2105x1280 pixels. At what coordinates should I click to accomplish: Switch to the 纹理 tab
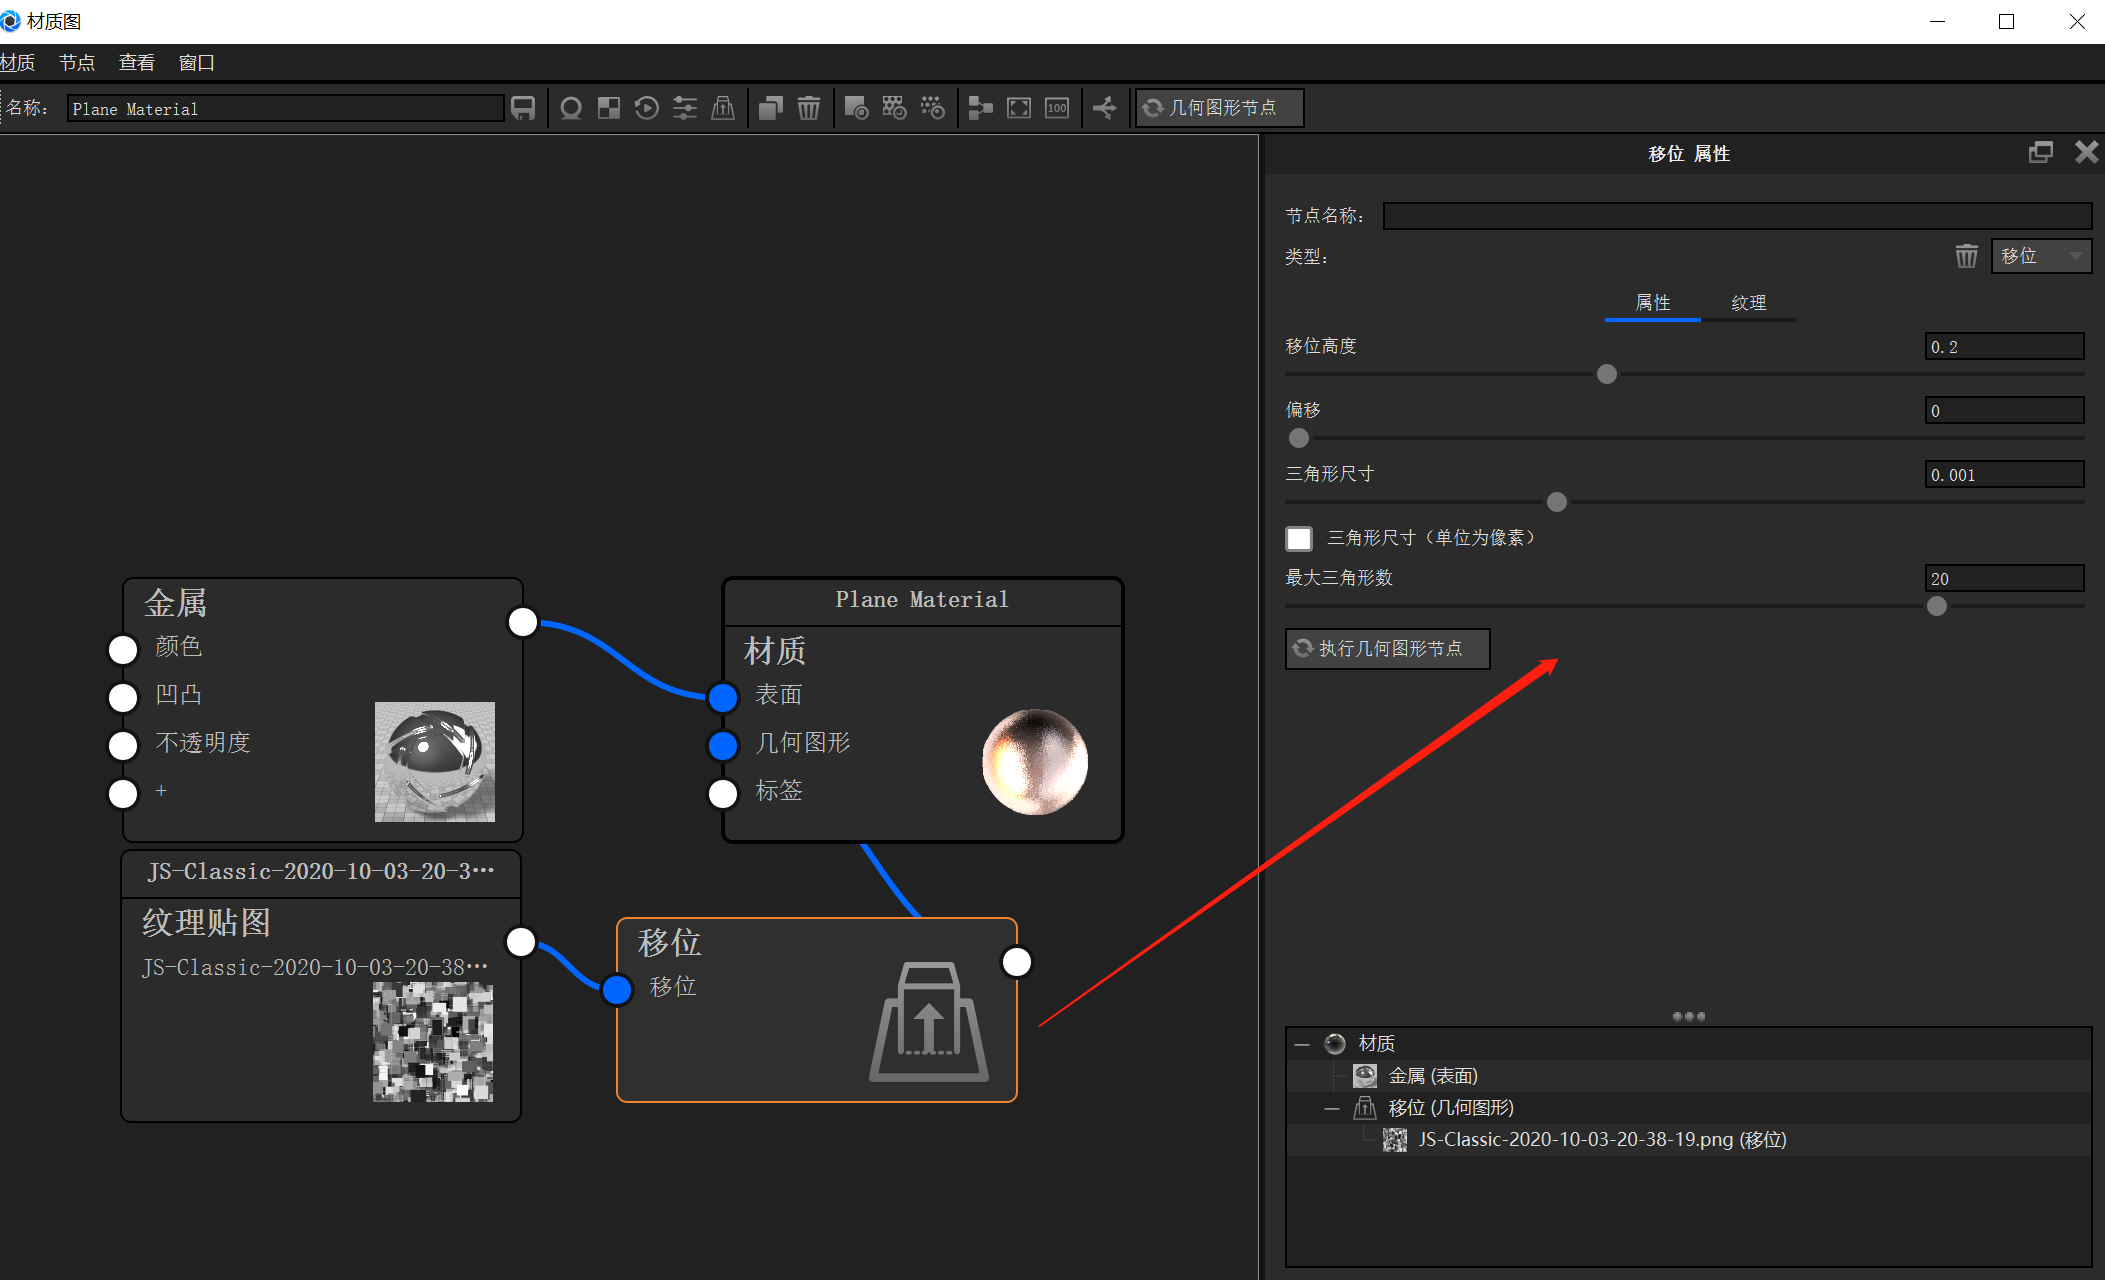pos(1748,302)
